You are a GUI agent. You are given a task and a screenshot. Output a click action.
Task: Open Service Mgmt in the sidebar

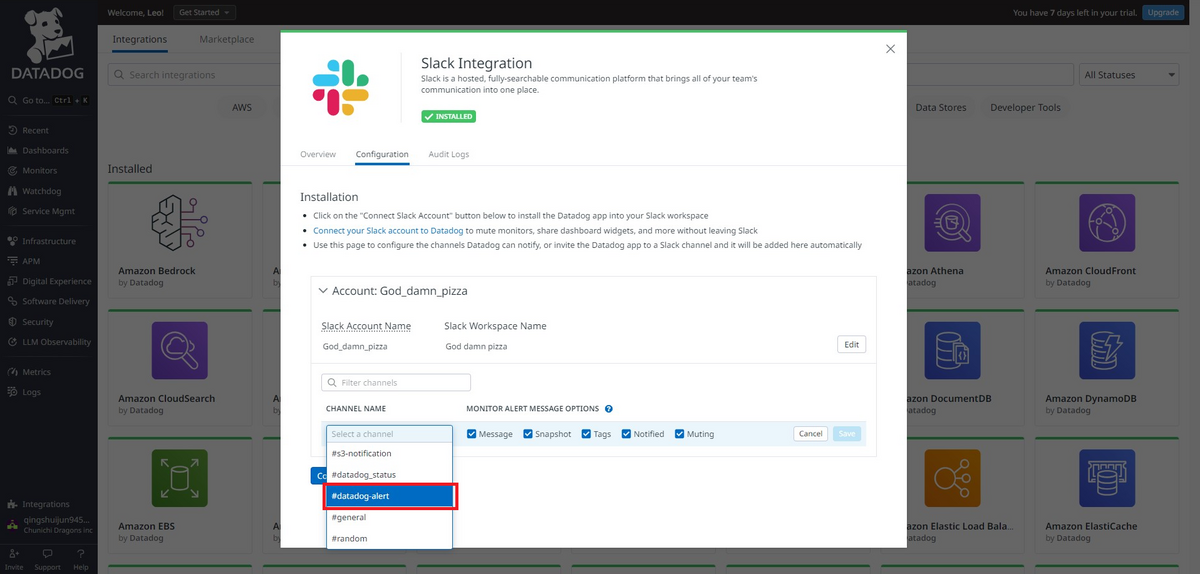pos(48,211)
